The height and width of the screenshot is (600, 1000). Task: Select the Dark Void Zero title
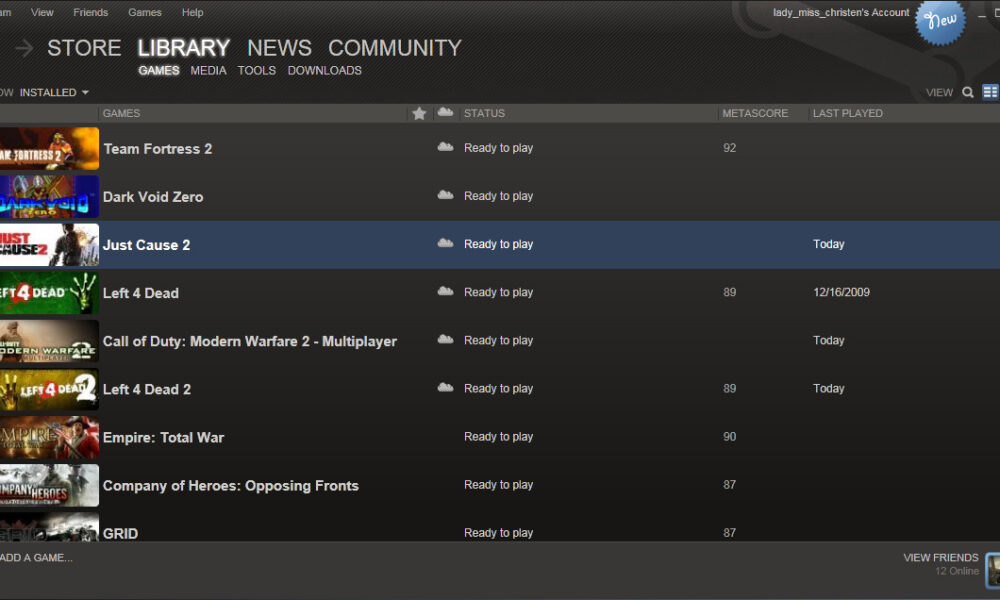click(x=153, y=196)
